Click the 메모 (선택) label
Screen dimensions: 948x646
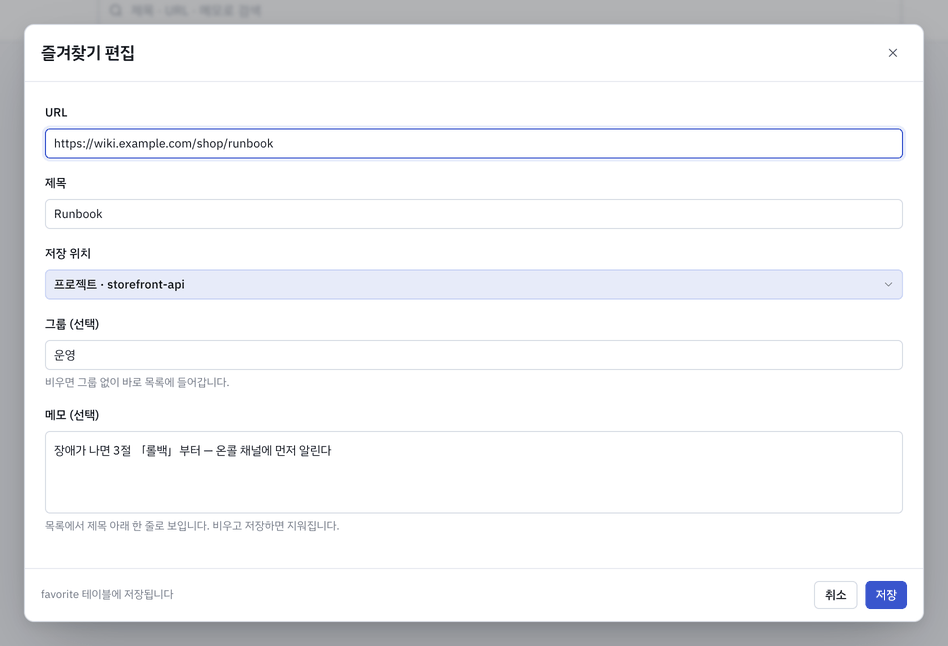click(x=72, y=415)
